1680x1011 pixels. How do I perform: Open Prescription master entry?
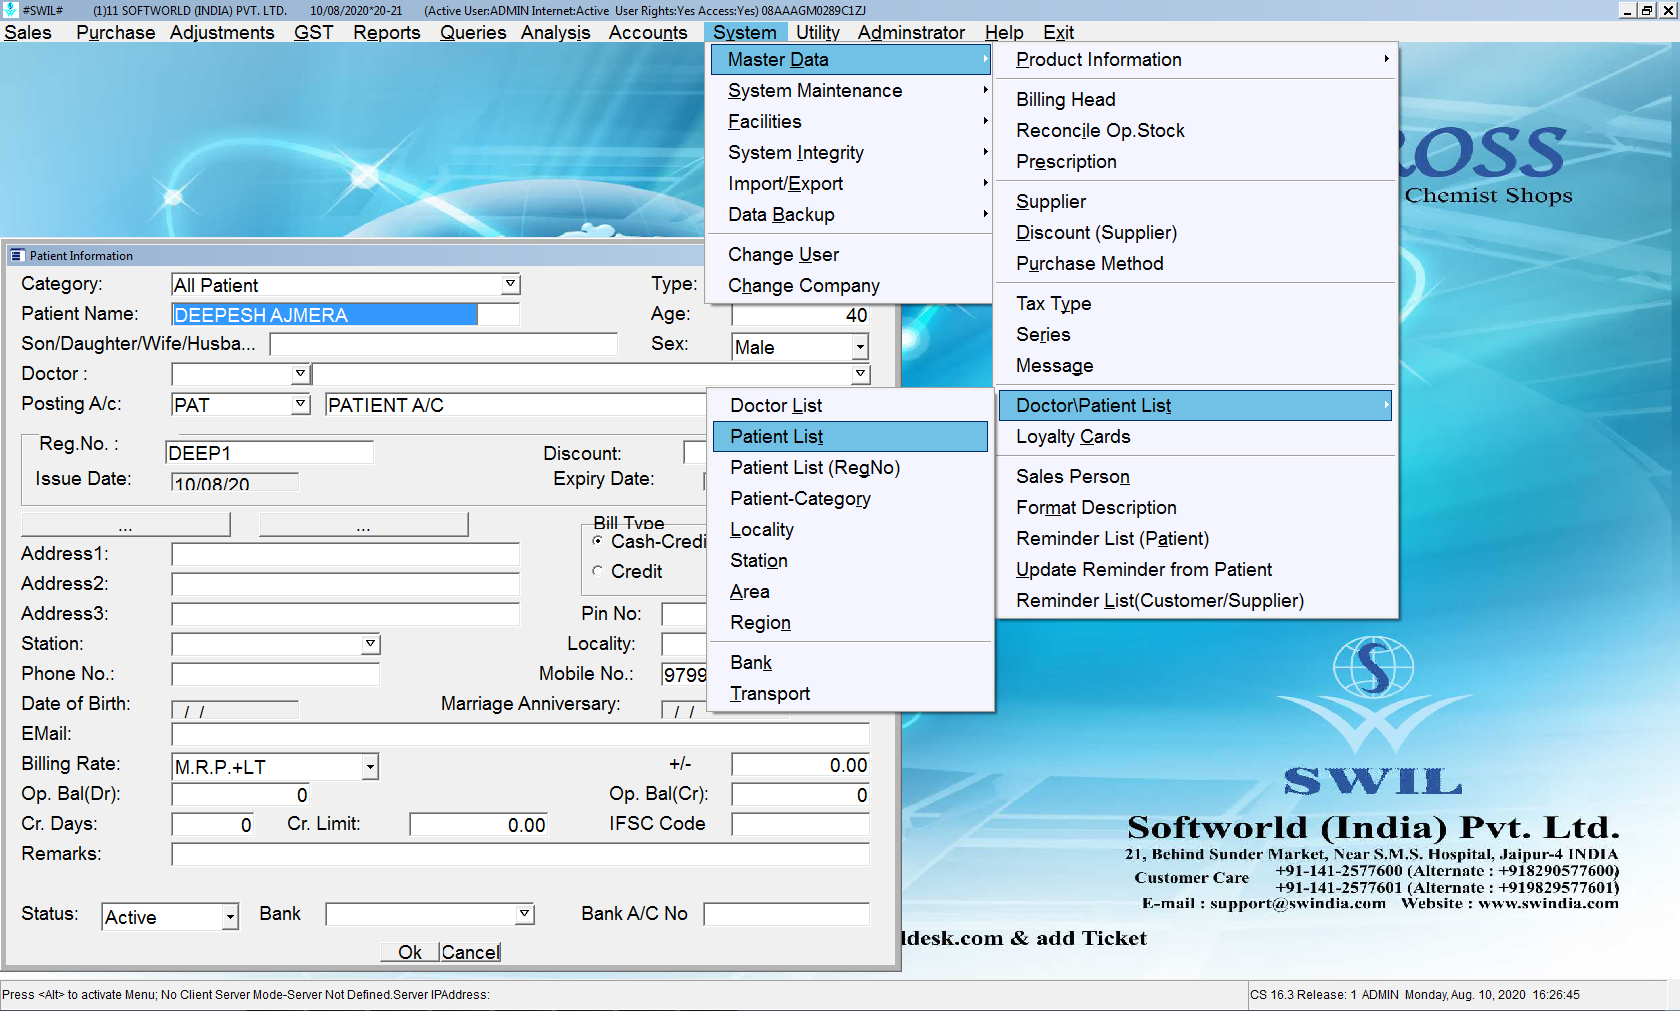[1195, 161]
